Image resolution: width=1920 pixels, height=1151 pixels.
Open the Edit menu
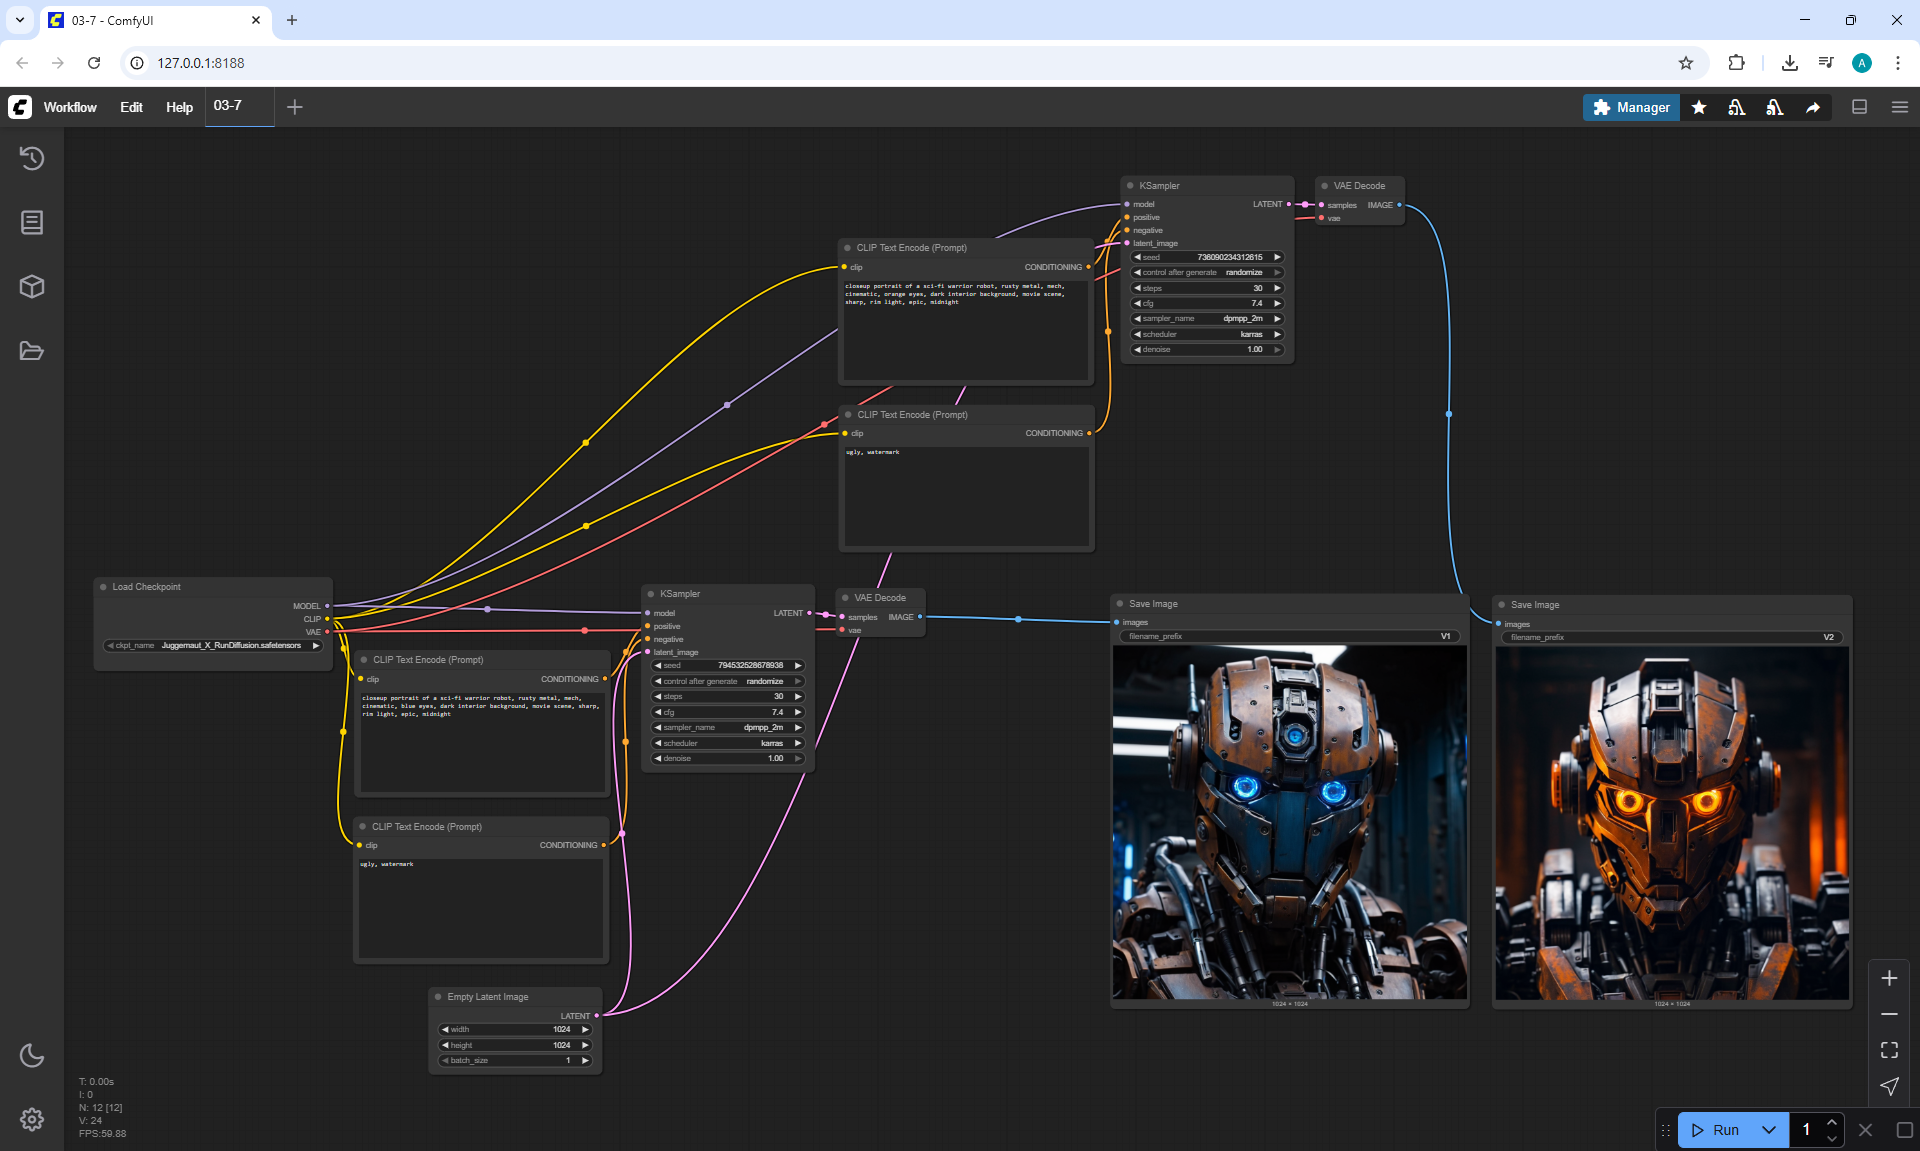(131, 107)
